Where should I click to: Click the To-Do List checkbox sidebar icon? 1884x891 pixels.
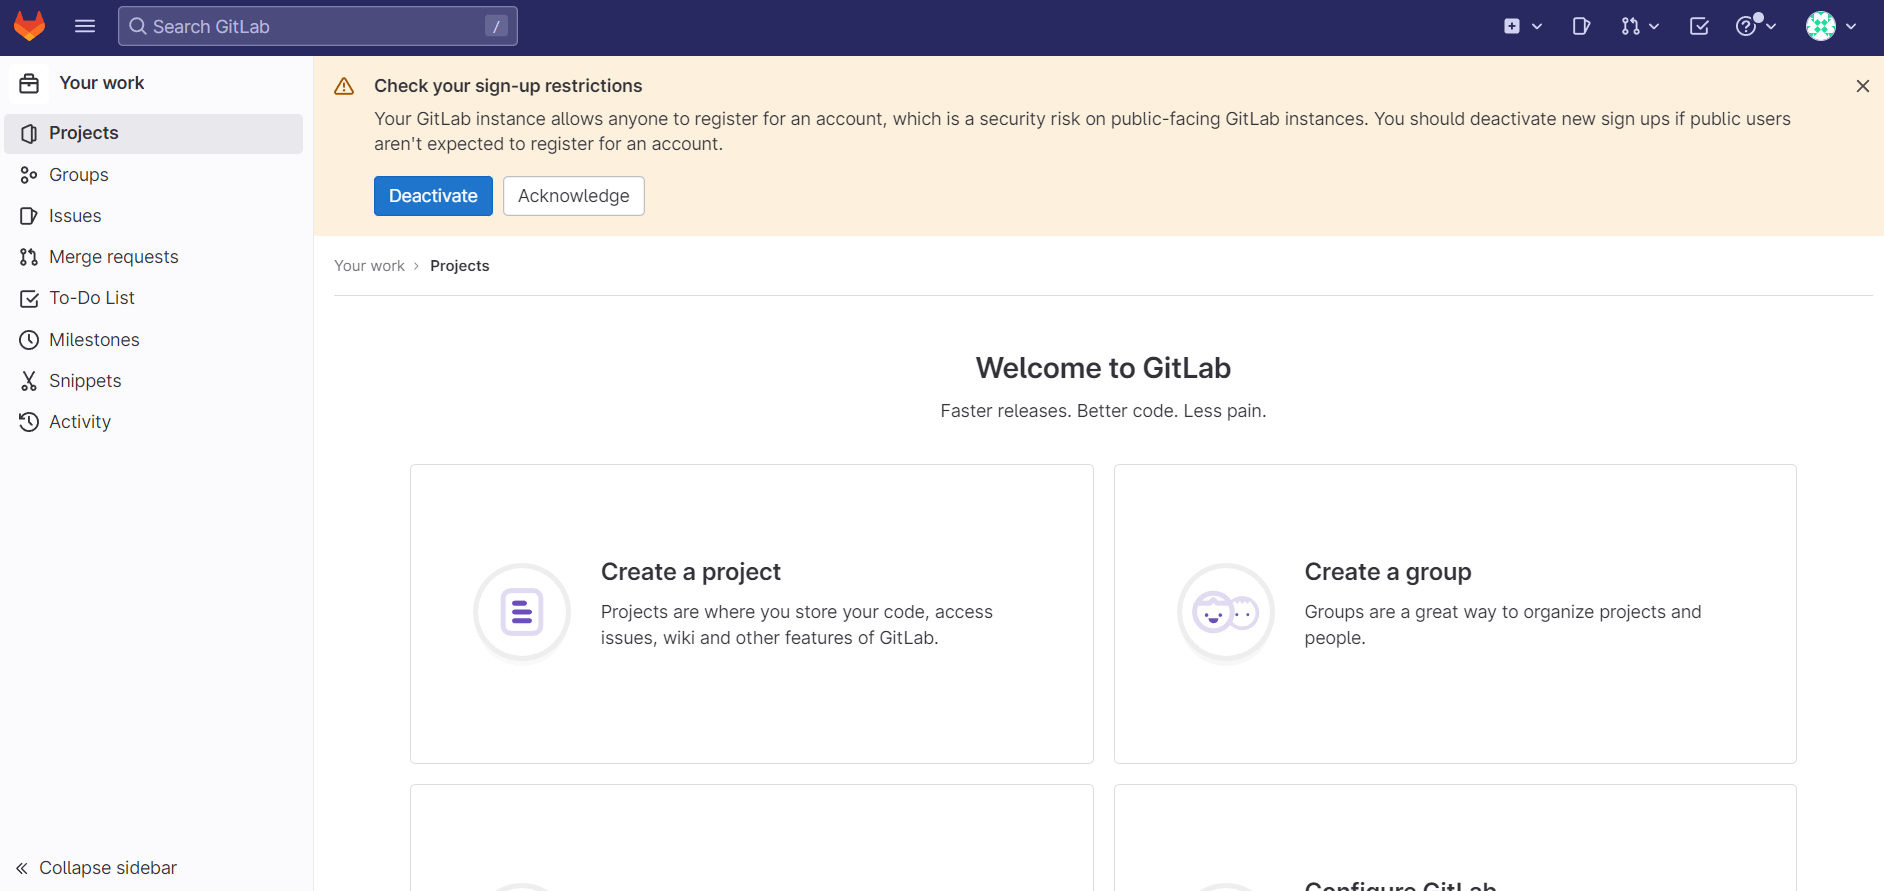pos(29,299)
